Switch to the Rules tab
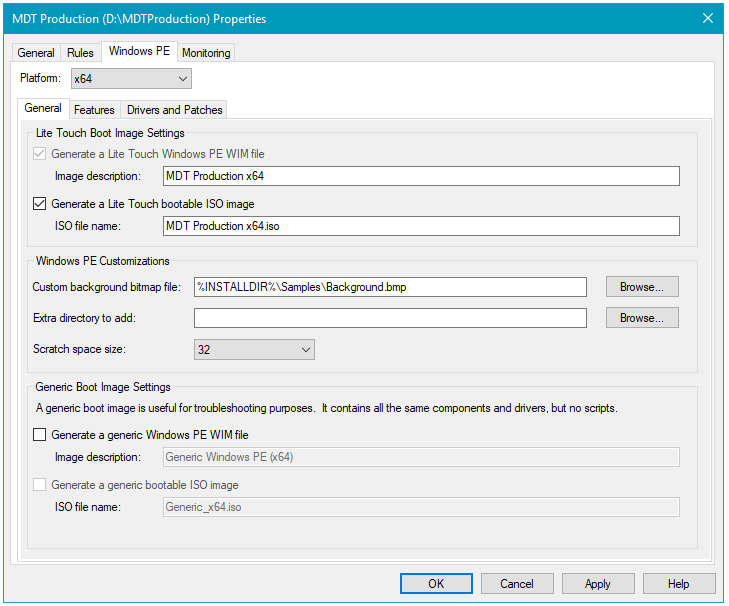 tap(81, 53)
